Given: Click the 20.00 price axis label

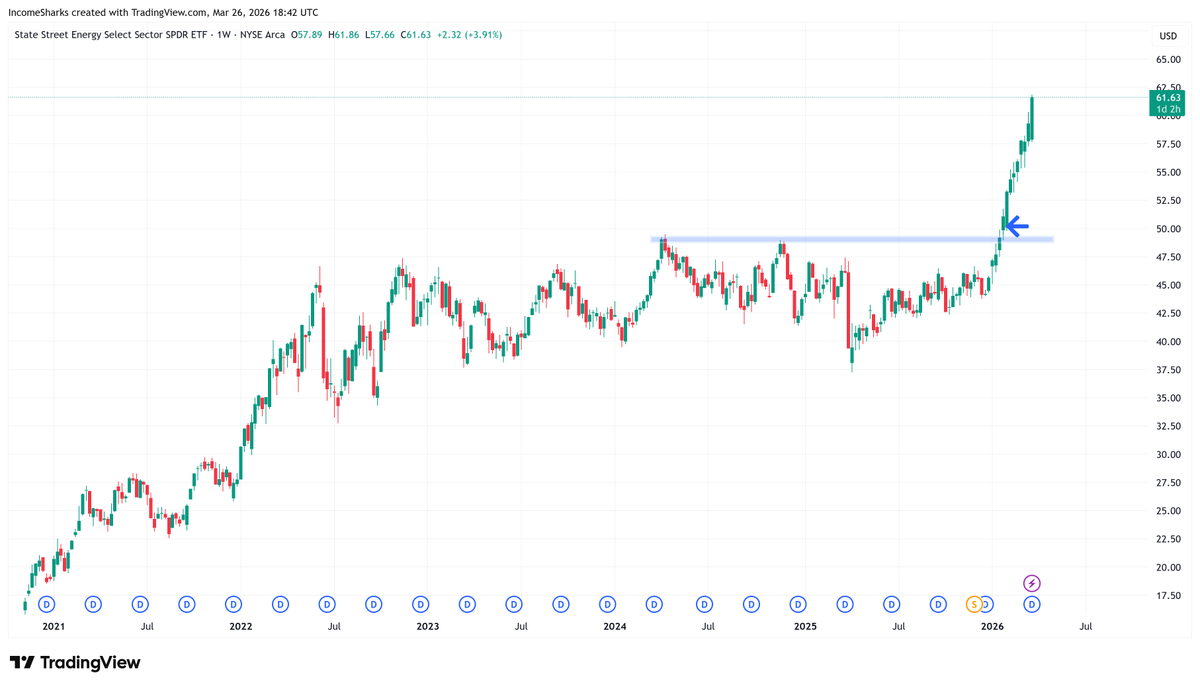Looking at the screenshot, I should [1168, 567].
